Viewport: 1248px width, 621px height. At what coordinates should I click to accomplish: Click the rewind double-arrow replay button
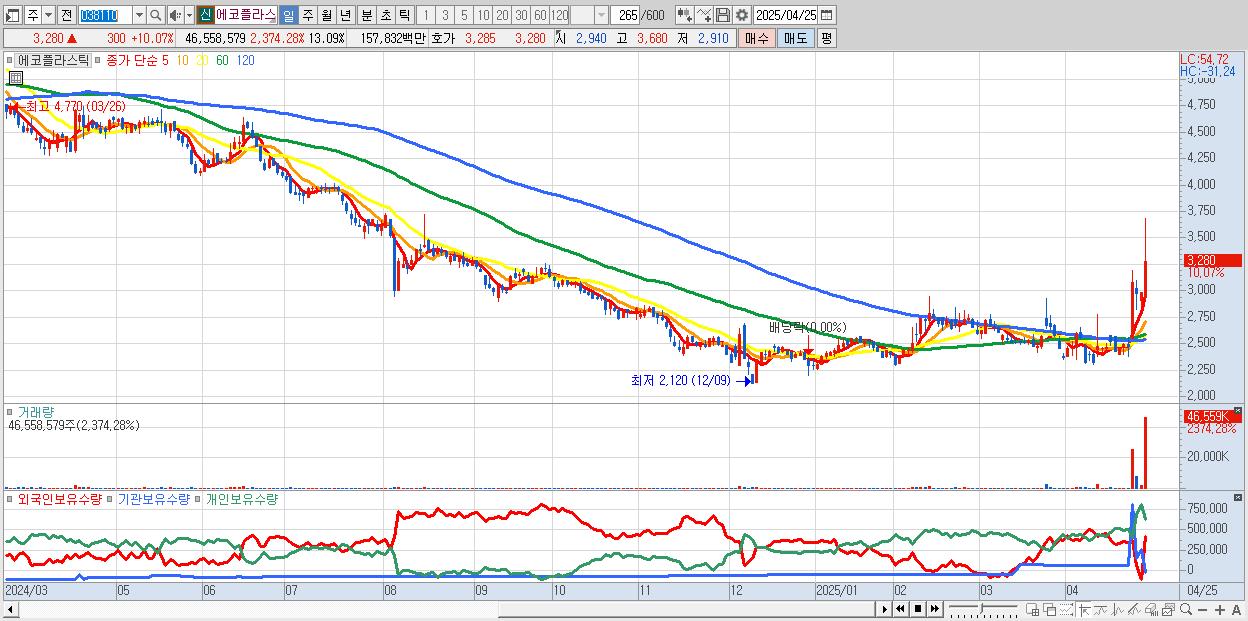tap(900, 609)
